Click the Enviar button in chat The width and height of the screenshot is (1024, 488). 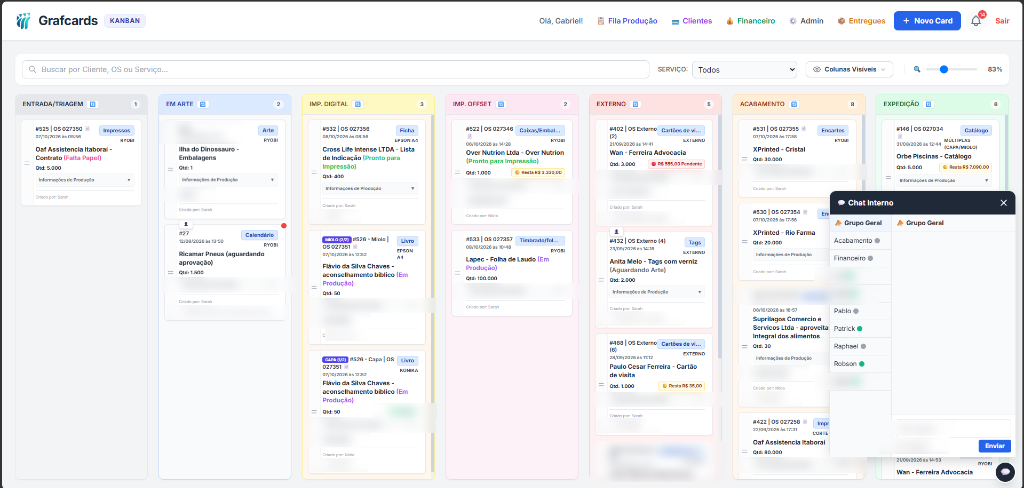point(995,446)
